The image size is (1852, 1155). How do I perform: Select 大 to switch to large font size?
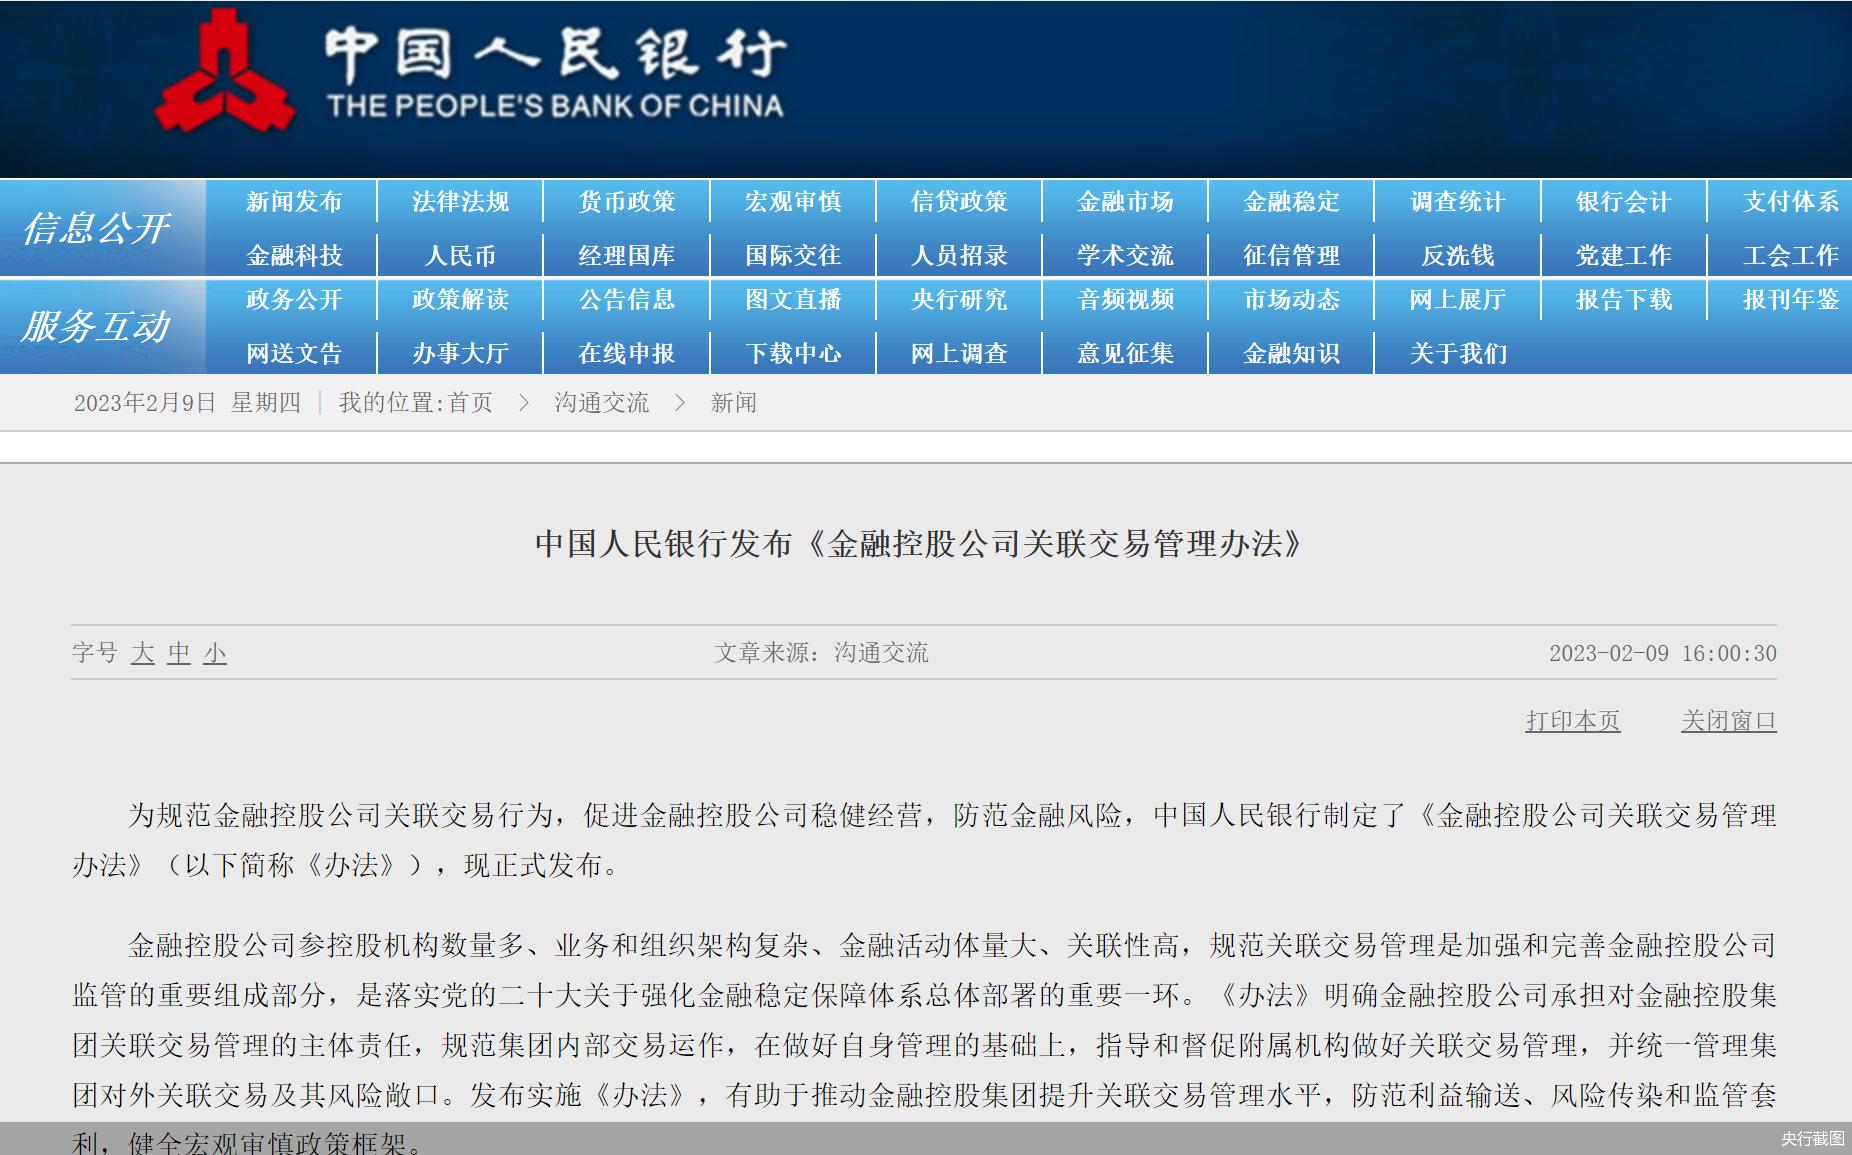point(141,653)
